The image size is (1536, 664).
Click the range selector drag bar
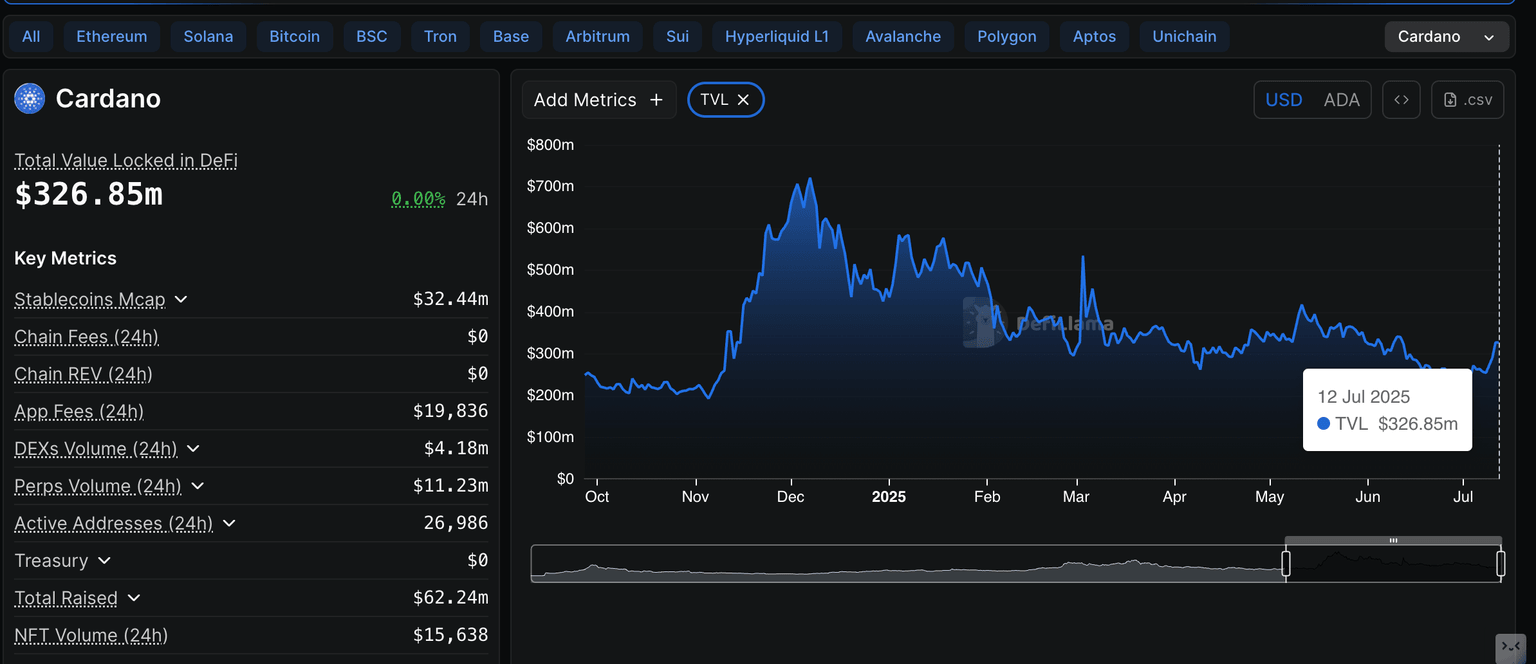1393,541
